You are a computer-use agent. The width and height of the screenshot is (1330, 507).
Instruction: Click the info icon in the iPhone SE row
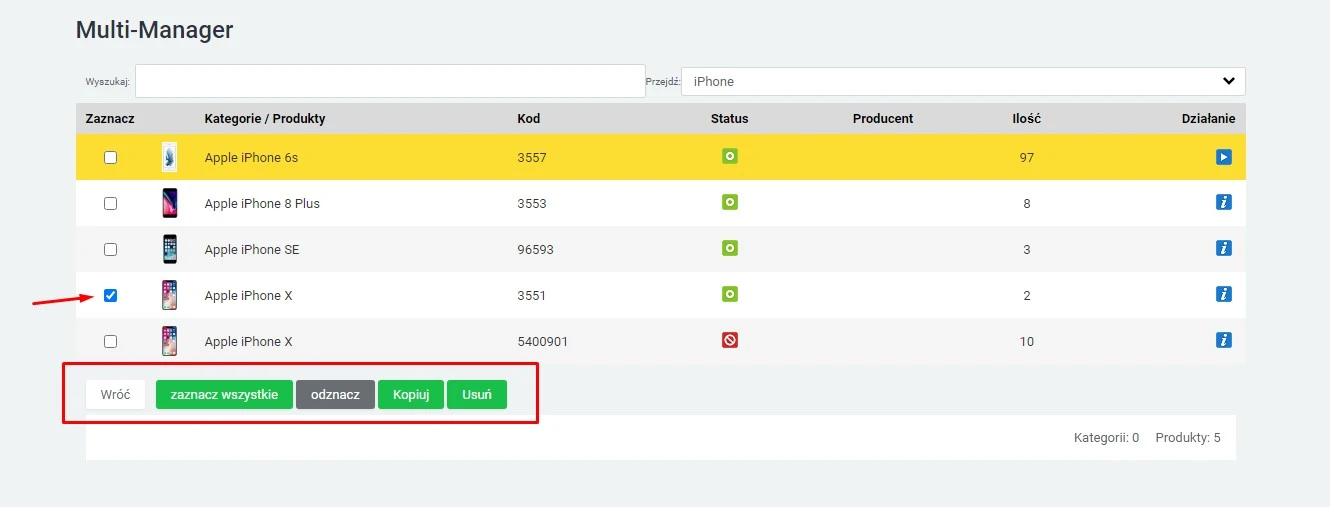pyautogui.click(x=1223, y=249)
